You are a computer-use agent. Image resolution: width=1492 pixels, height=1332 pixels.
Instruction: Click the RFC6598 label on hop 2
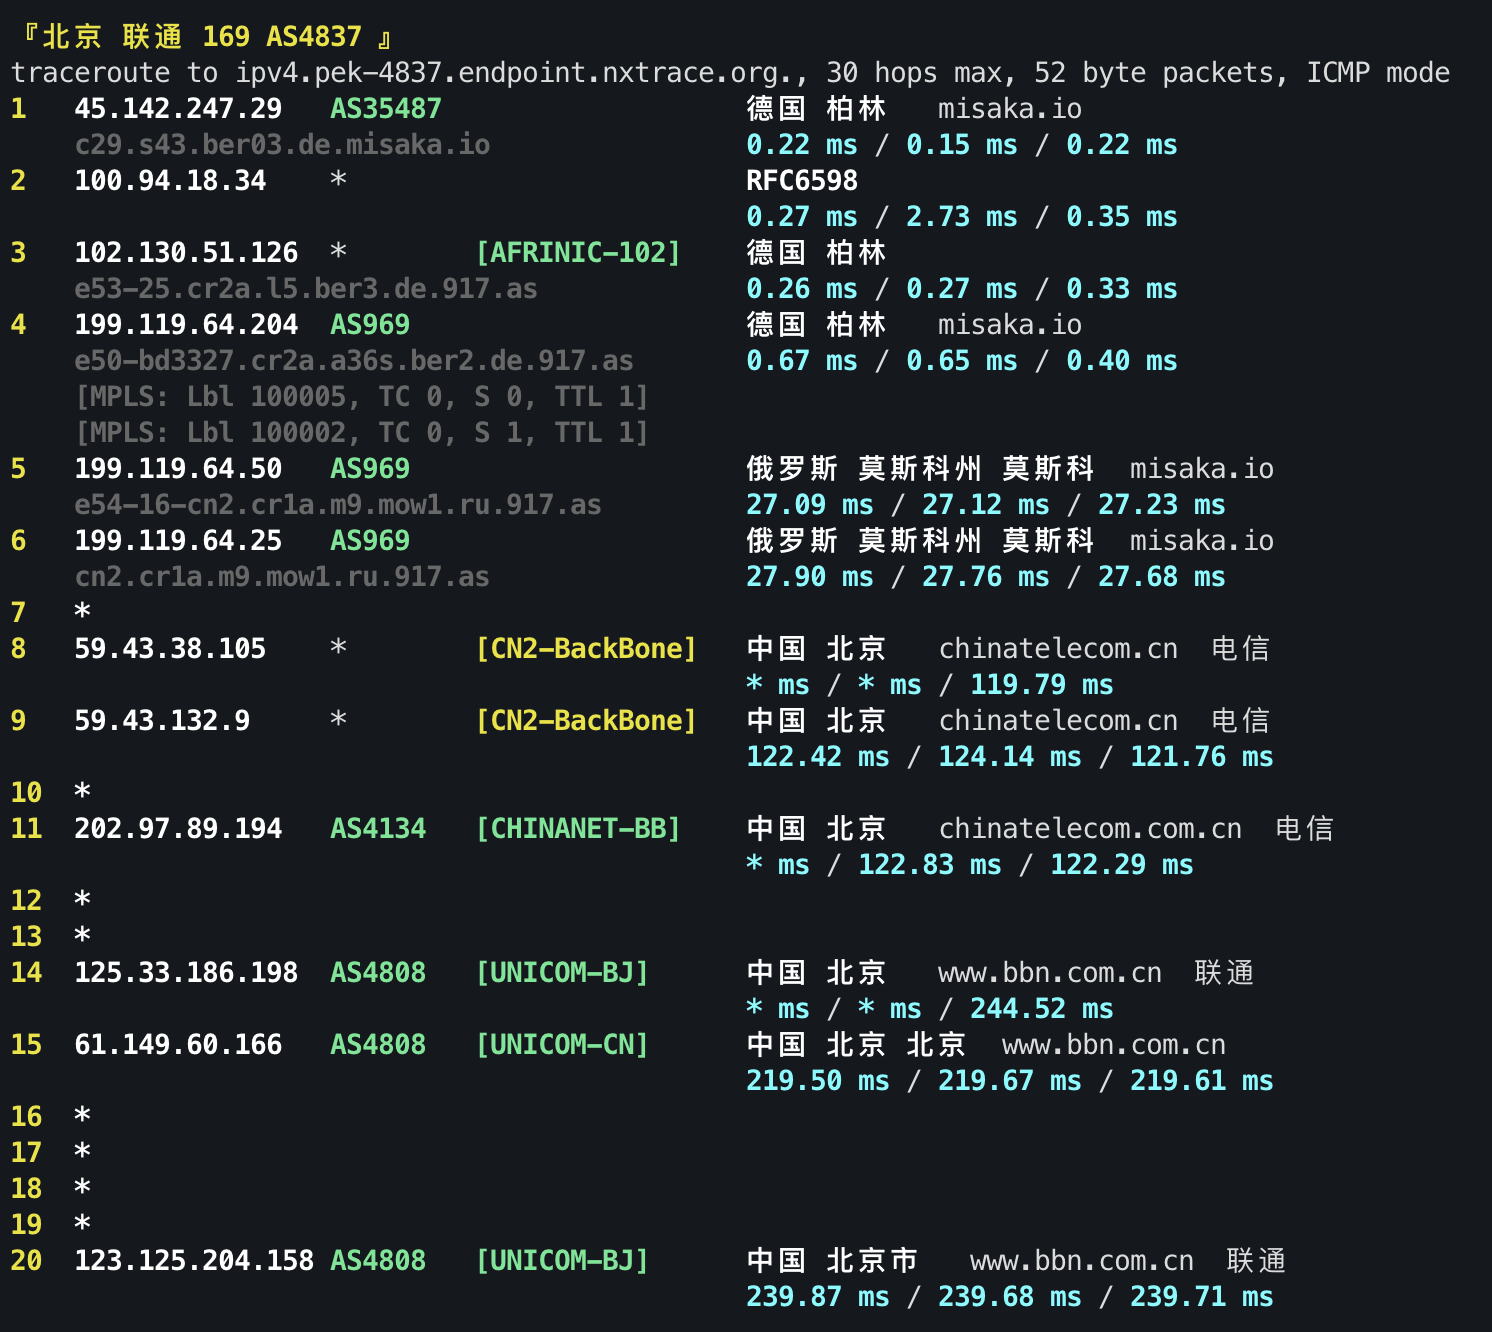[x=800, y=180]
